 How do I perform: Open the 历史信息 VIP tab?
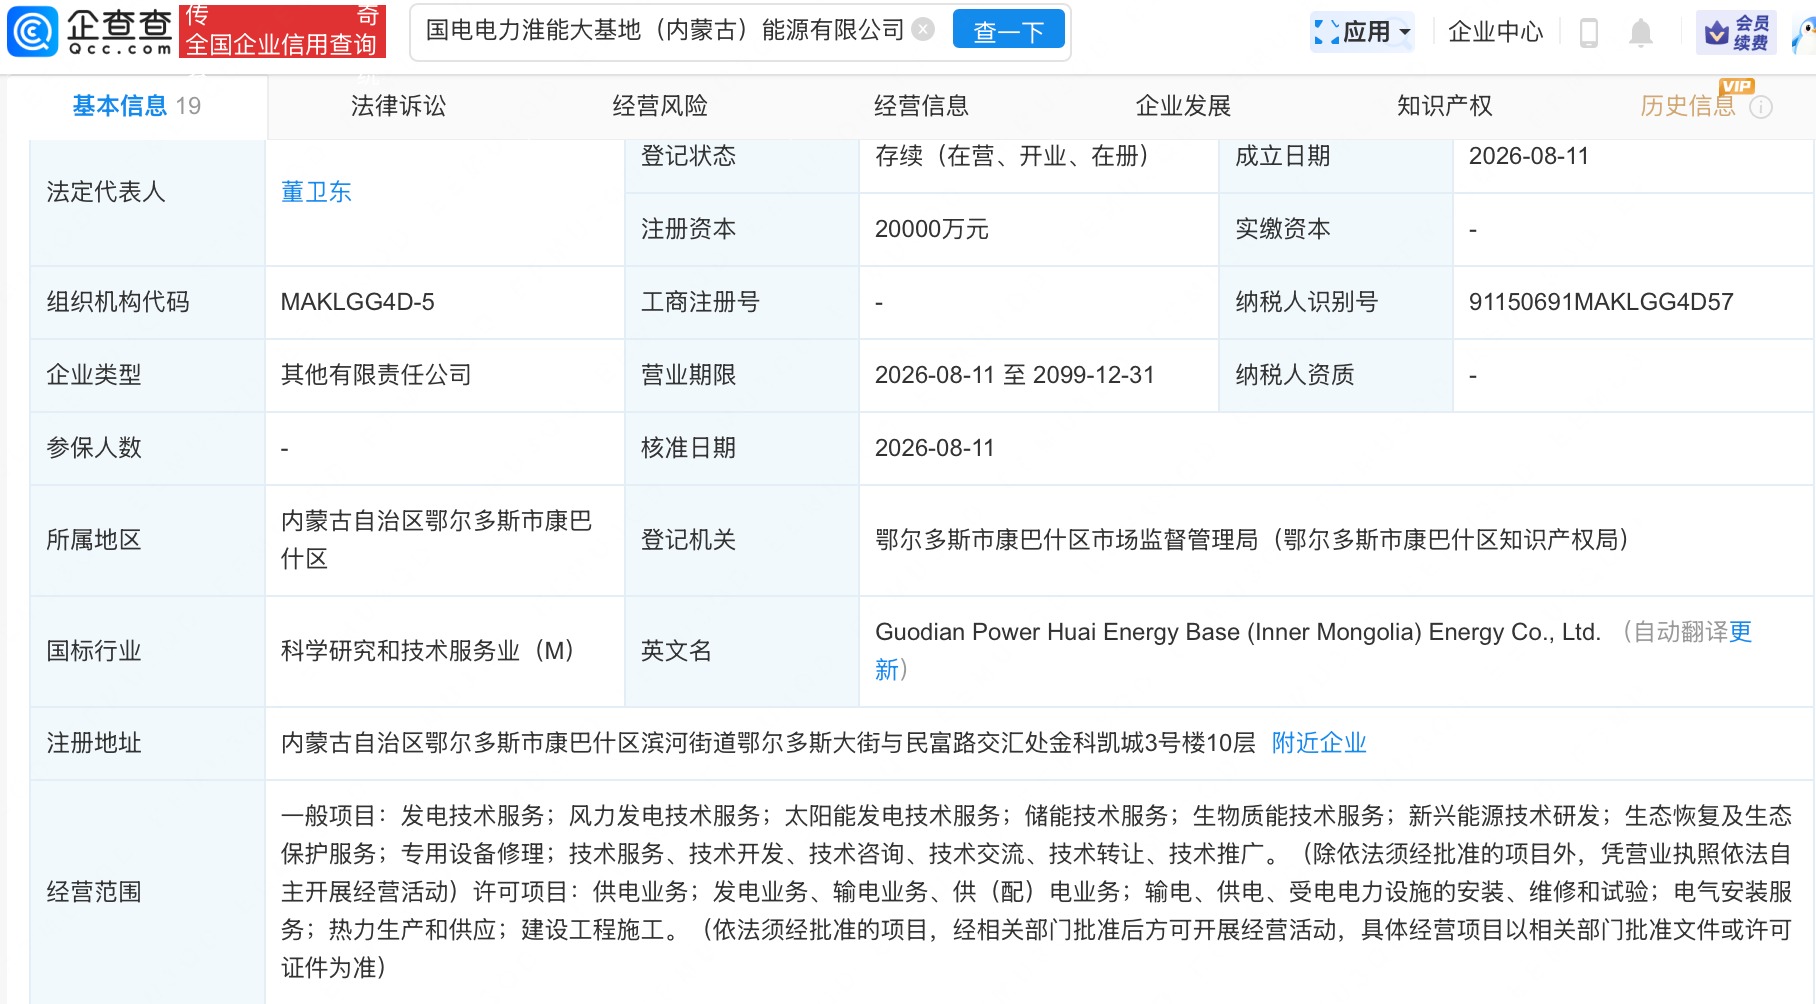point(1688,106)
